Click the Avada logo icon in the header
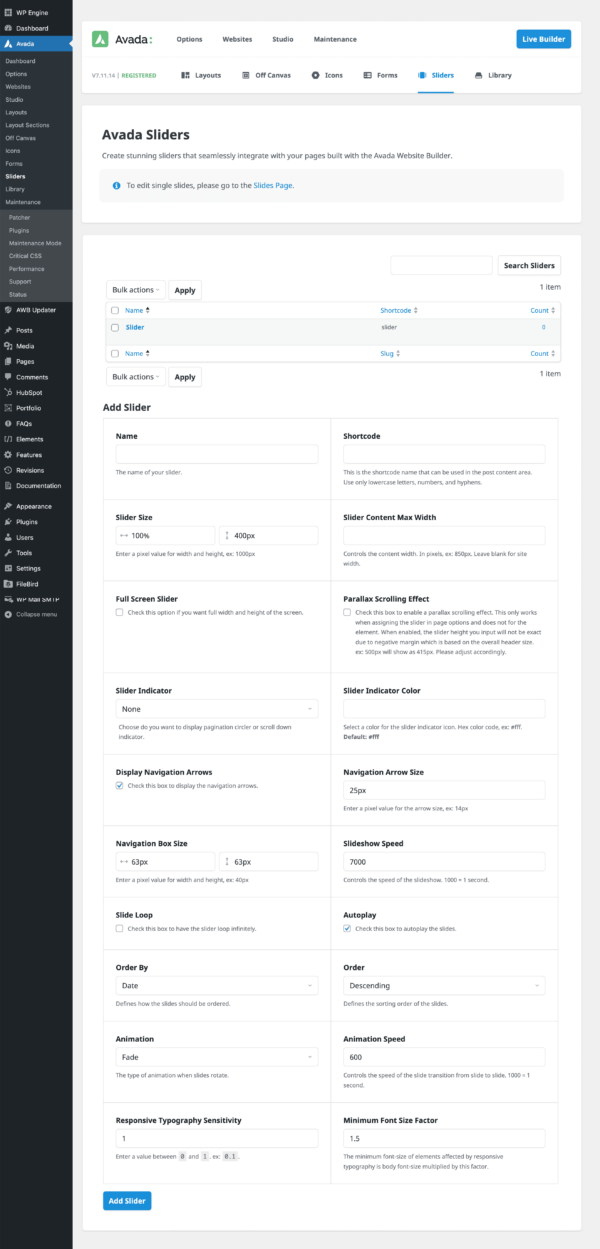 coord(100,40)
